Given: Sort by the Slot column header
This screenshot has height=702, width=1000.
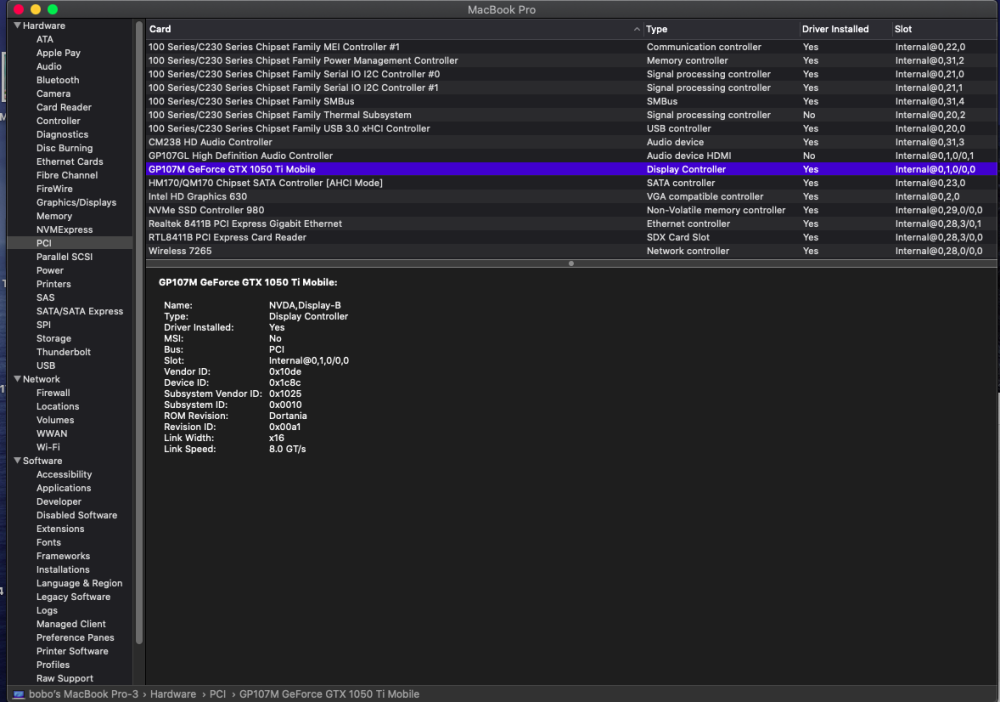Looking at the screenshot, I should [944, 29].
